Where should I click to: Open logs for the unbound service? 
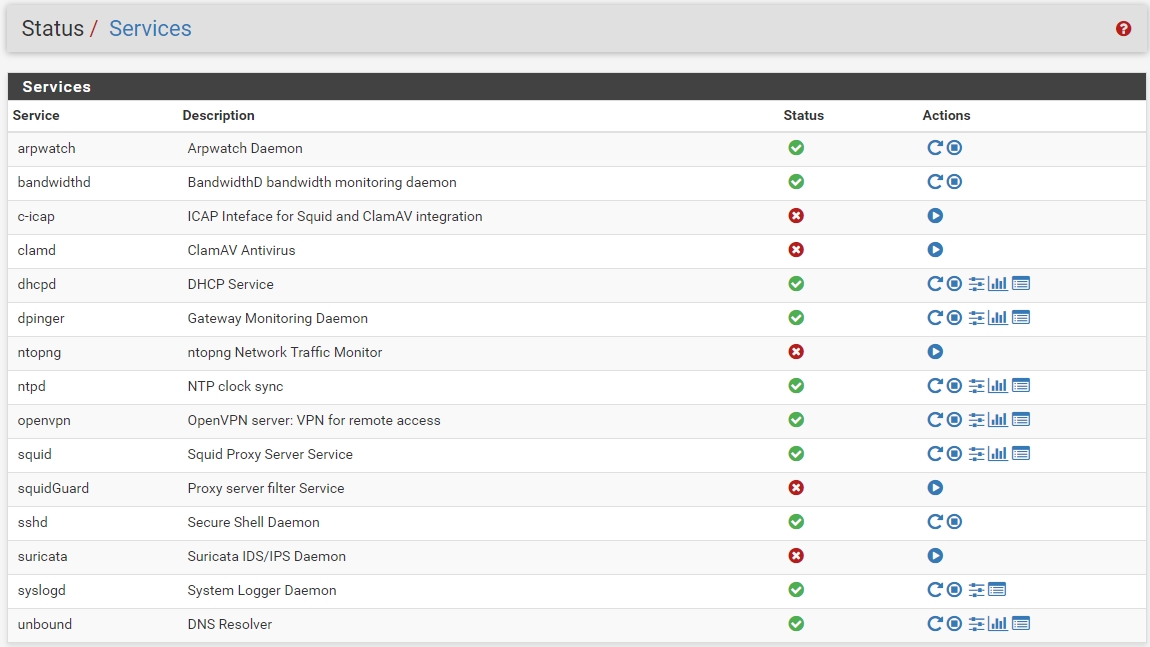click(x=1021, y=624)
